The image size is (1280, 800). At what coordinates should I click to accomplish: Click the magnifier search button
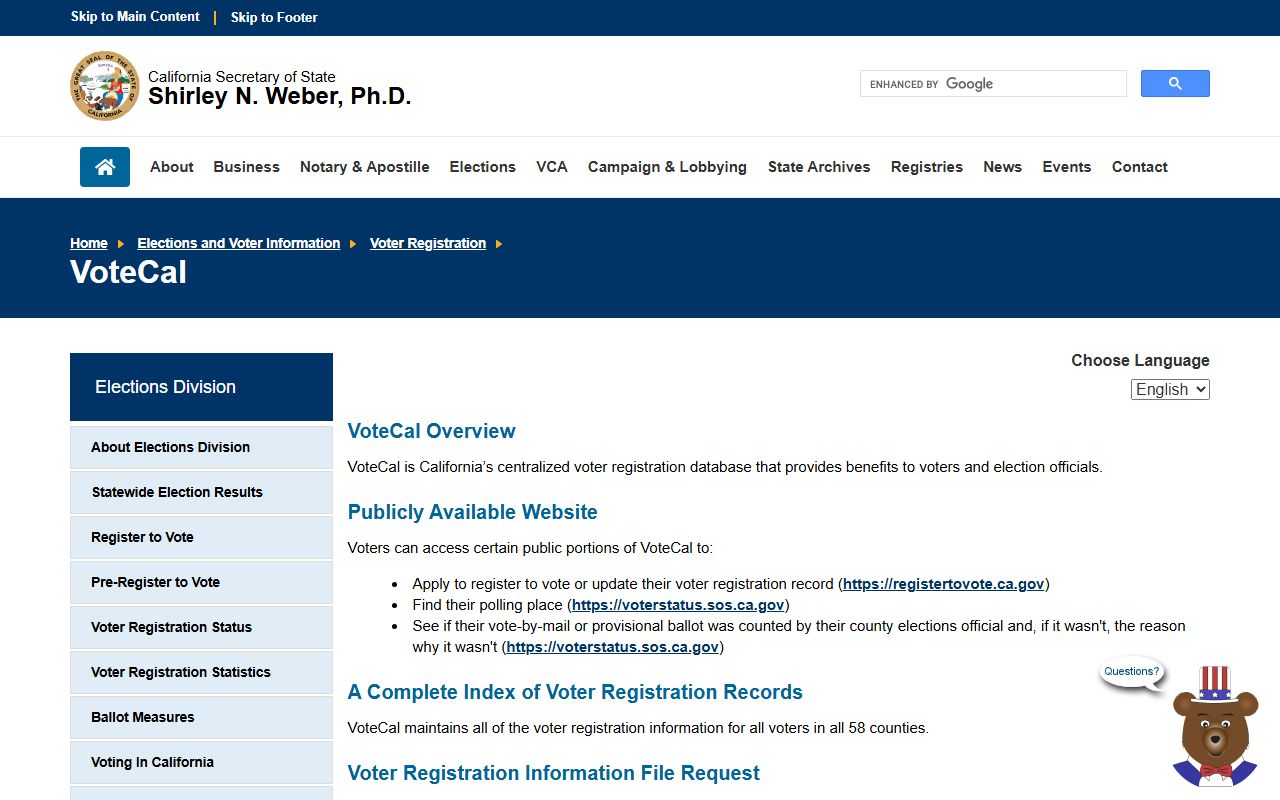(x=1175, y=84)
